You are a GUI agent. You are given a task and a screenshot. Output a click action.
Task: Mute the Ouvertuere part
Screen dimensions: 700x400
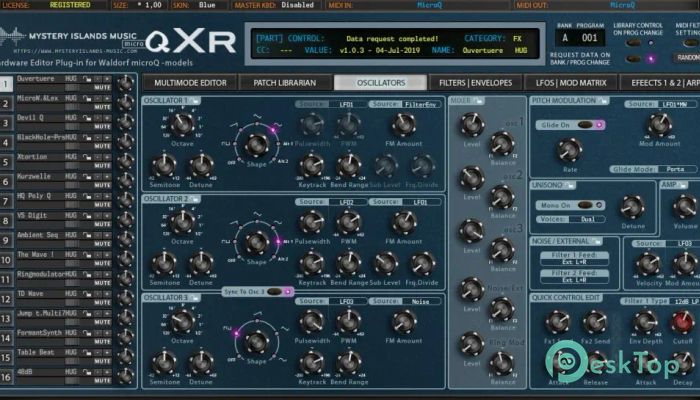pyautogui.click(x=102, y=88)
